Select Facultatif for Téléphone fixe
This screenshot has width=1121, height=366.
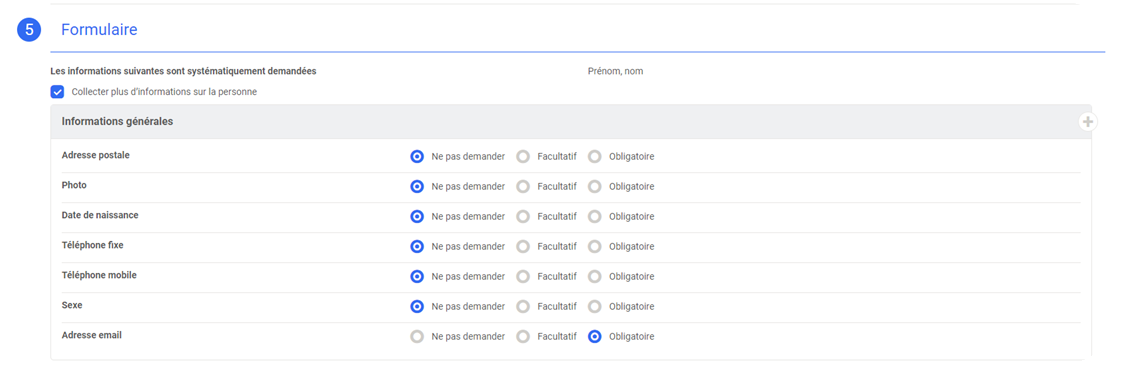[x=523, y=247]
